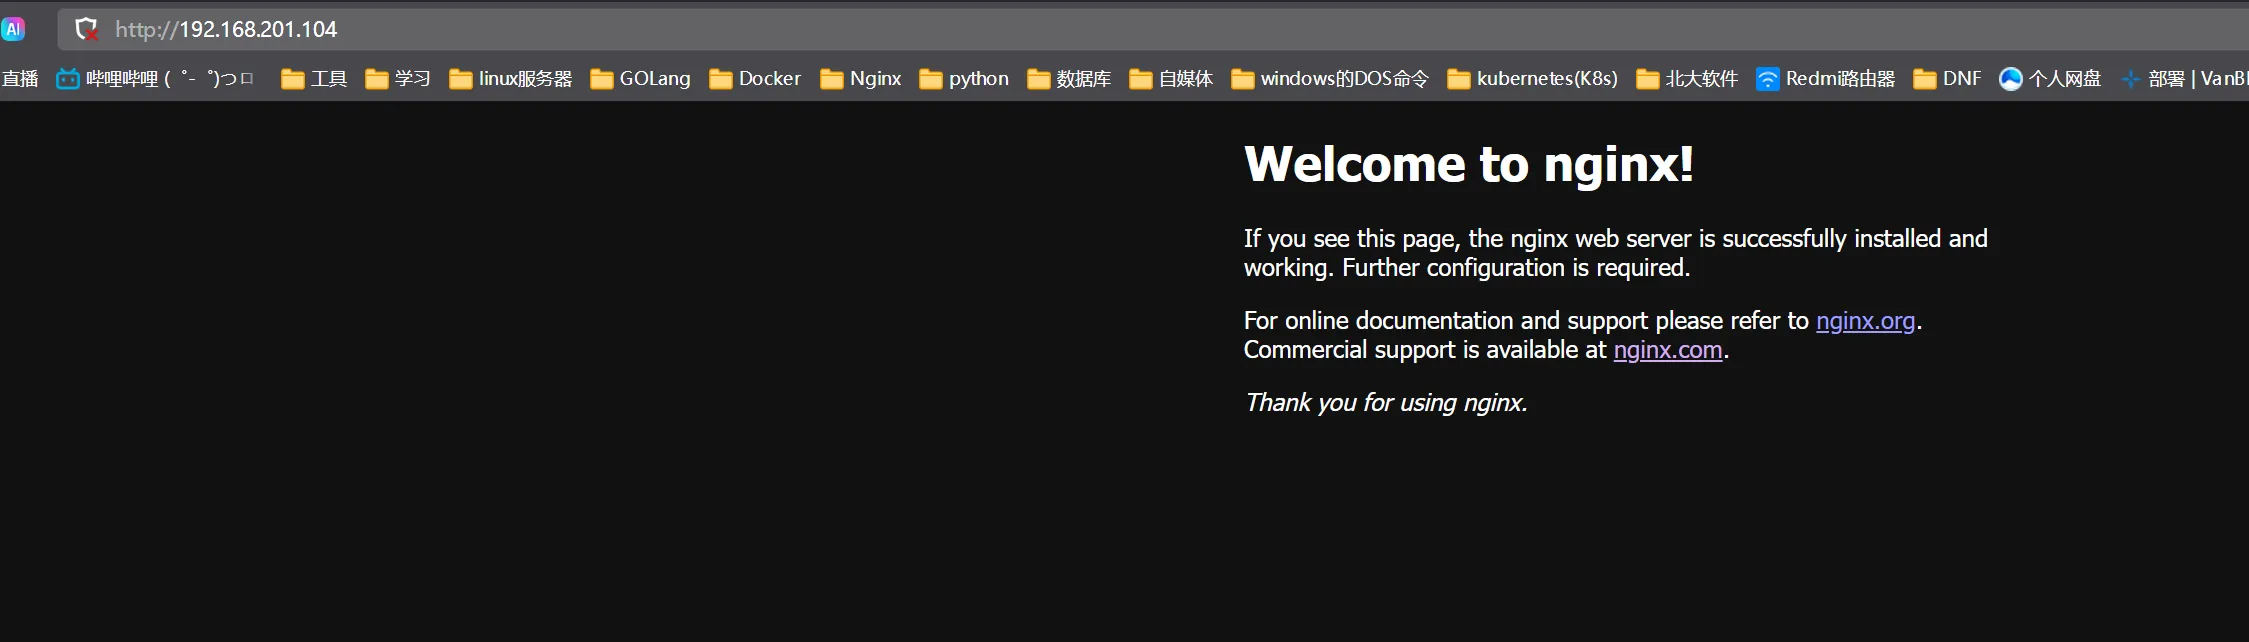2249x642 pixels.
Task: Click the AI assistant icon
Action: point(13,29)
